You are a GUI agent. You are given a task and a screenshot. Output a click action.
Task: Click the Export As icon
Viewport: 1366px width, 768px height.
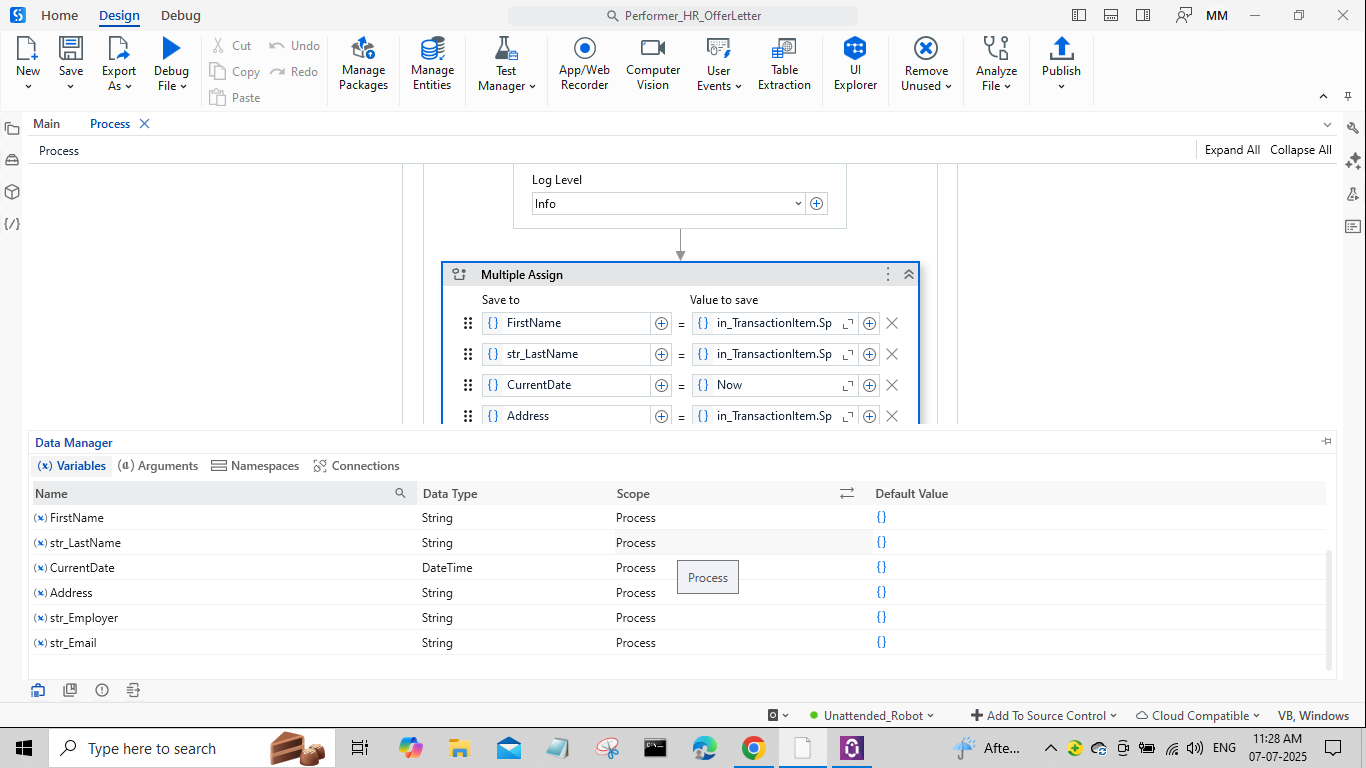[x=119, y=48]
